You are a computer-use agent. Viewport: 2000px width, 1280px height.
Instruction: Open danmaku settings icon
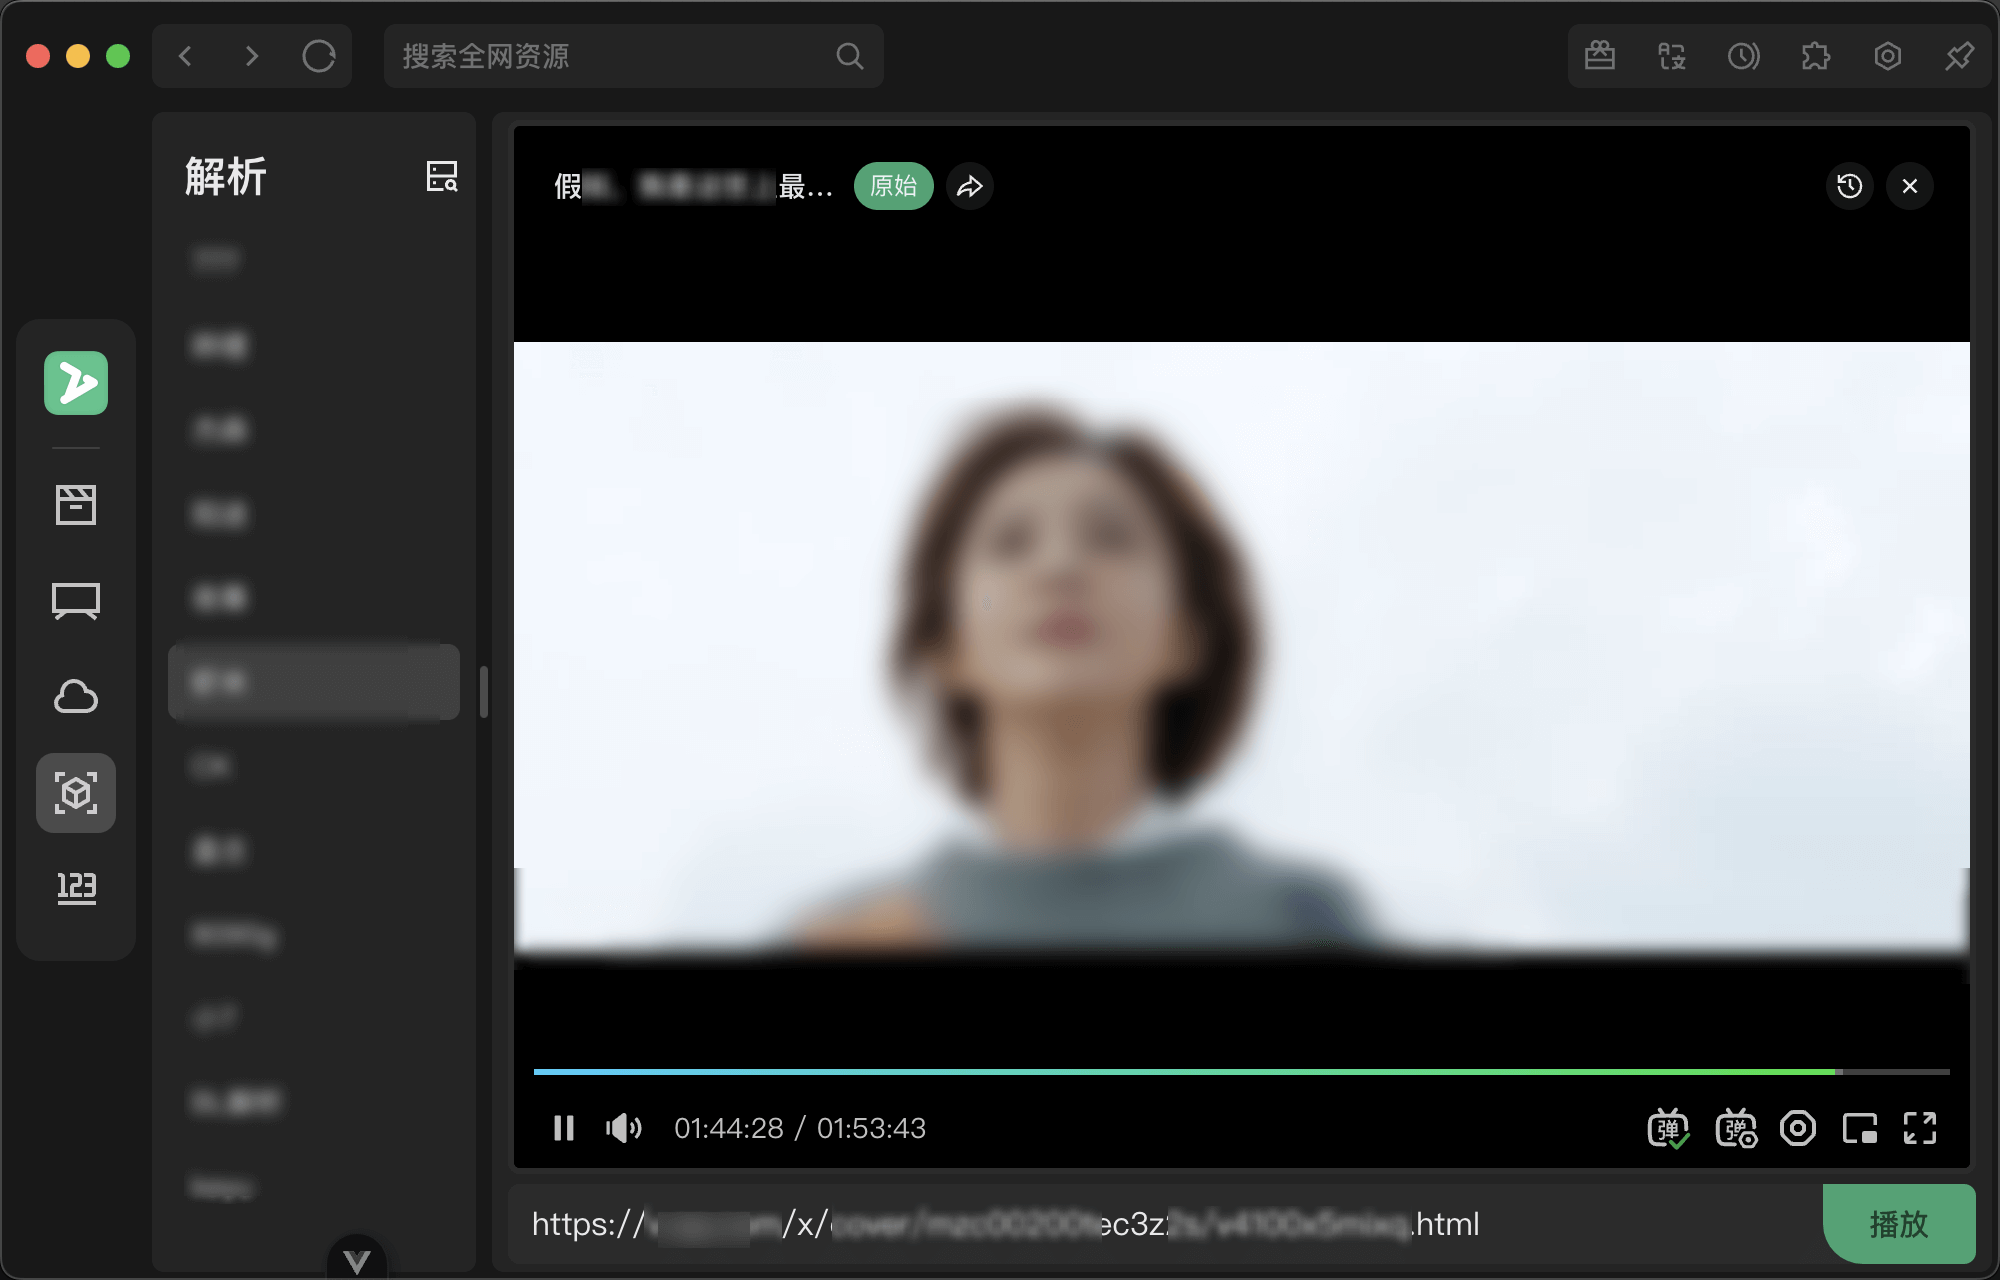coord(1736,1129)
